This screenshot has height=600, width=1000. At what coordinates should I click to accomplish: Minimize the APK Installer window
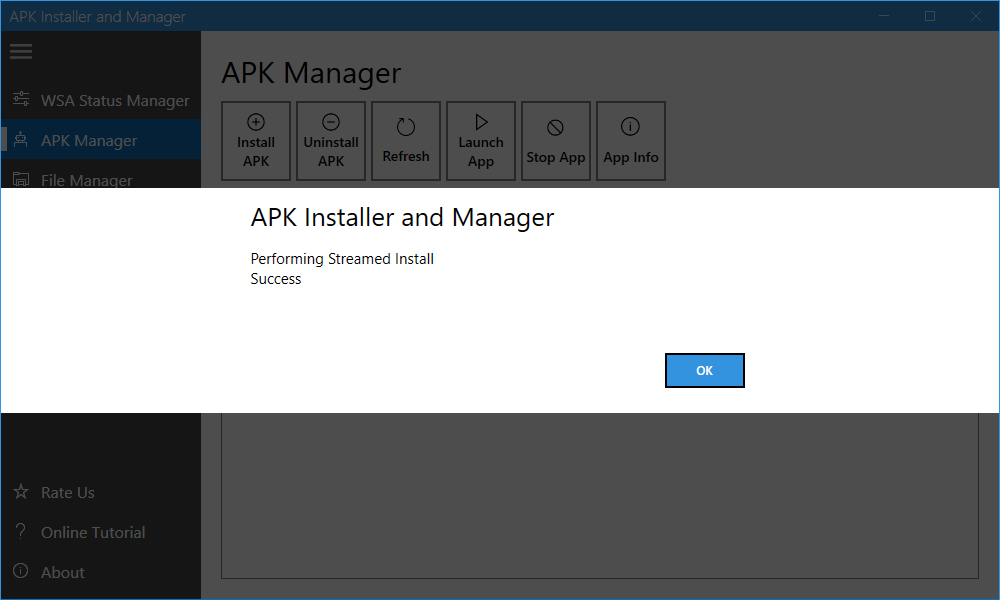(884, 16)
